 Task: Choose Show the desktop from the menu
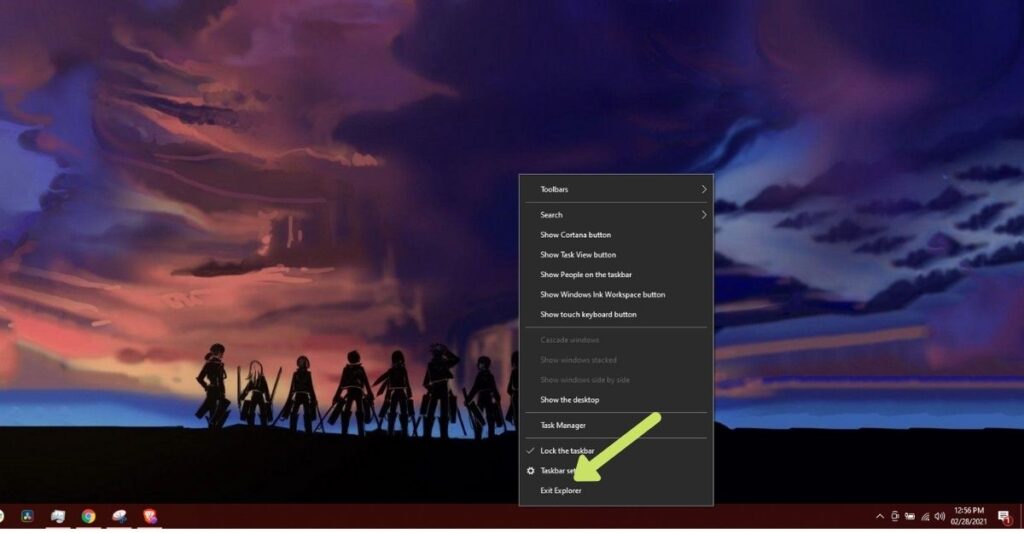click(616, 400)
